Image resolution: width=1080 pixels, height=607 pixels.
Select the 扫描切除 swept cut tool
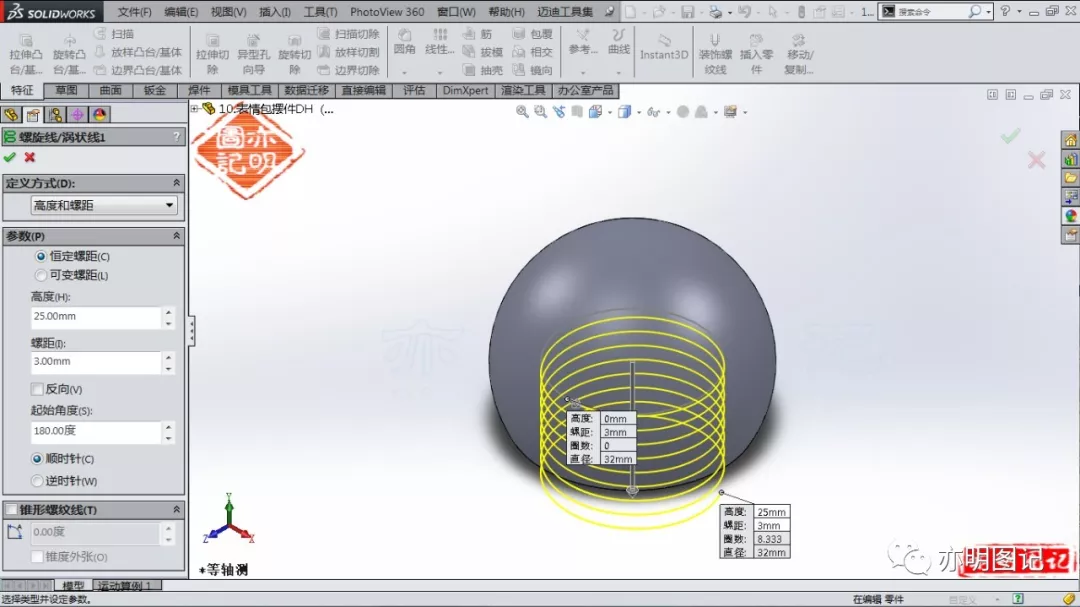click(349, 34)
